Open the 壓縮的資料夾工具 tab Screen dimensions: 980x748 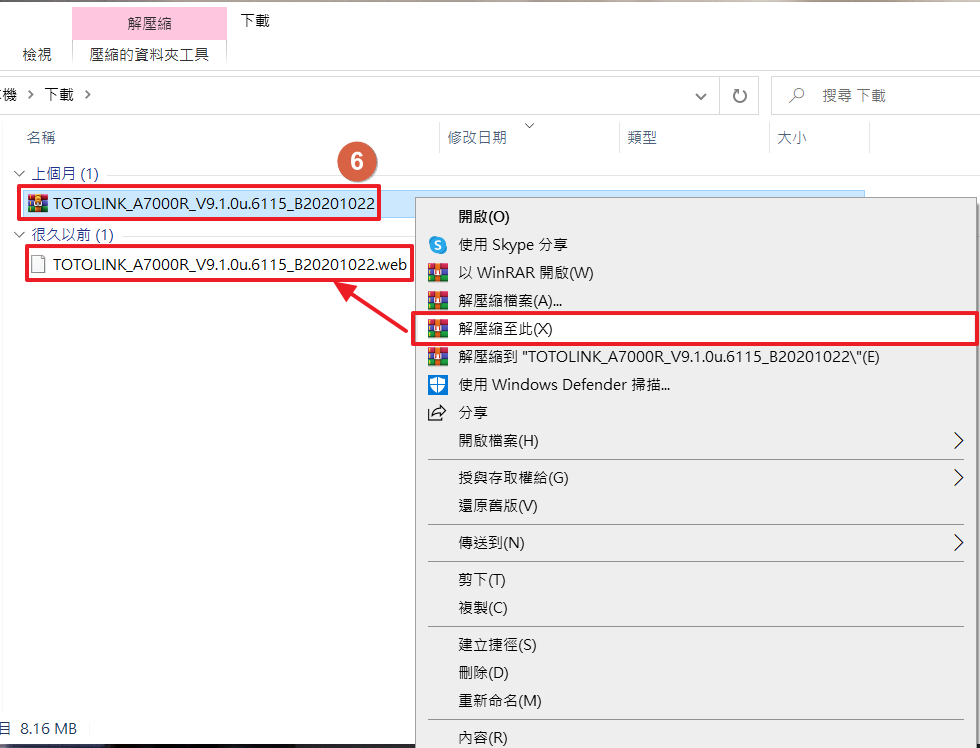[149, 55]
